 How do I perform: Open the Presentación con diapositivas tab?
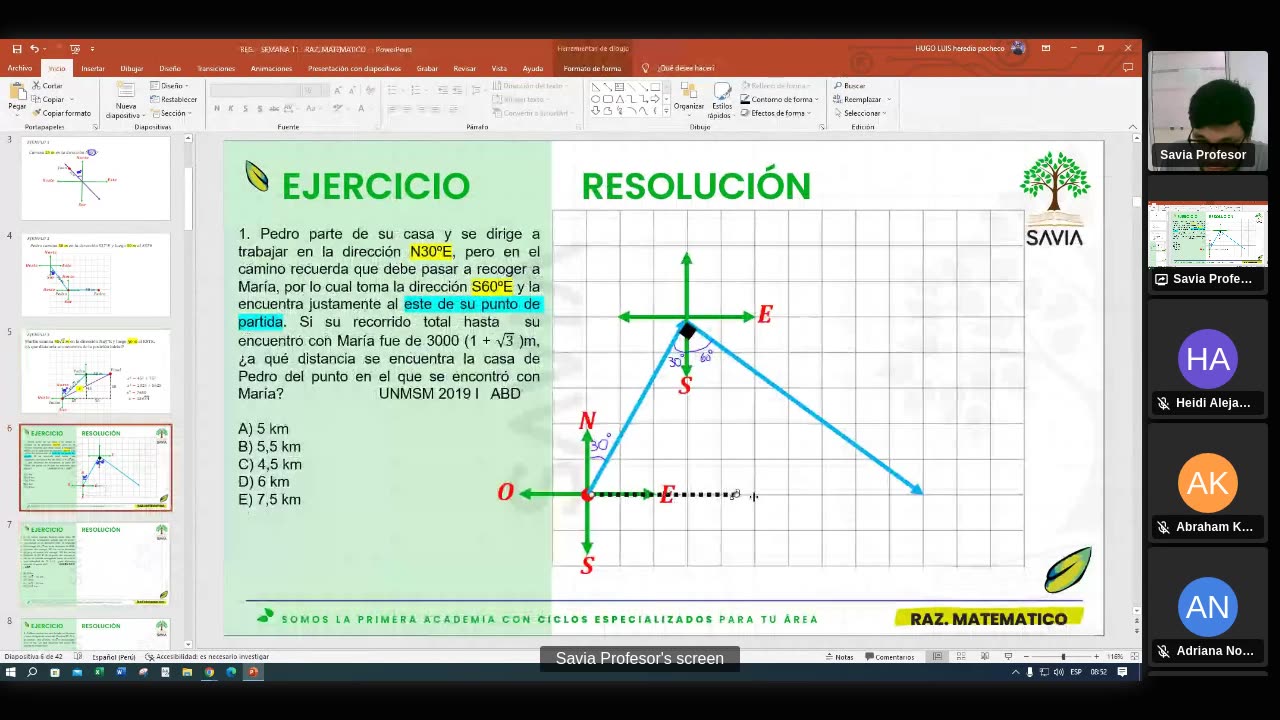[354, 68]
